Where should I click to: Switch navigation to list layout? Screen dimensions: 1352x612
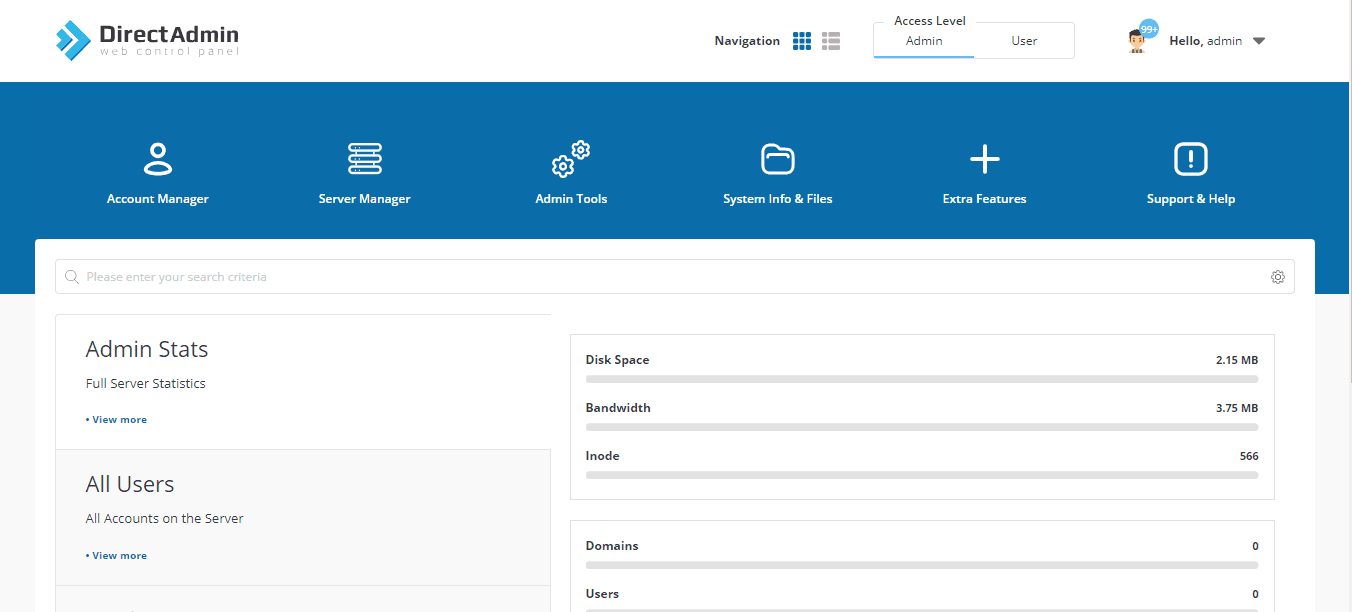[831, 41]
